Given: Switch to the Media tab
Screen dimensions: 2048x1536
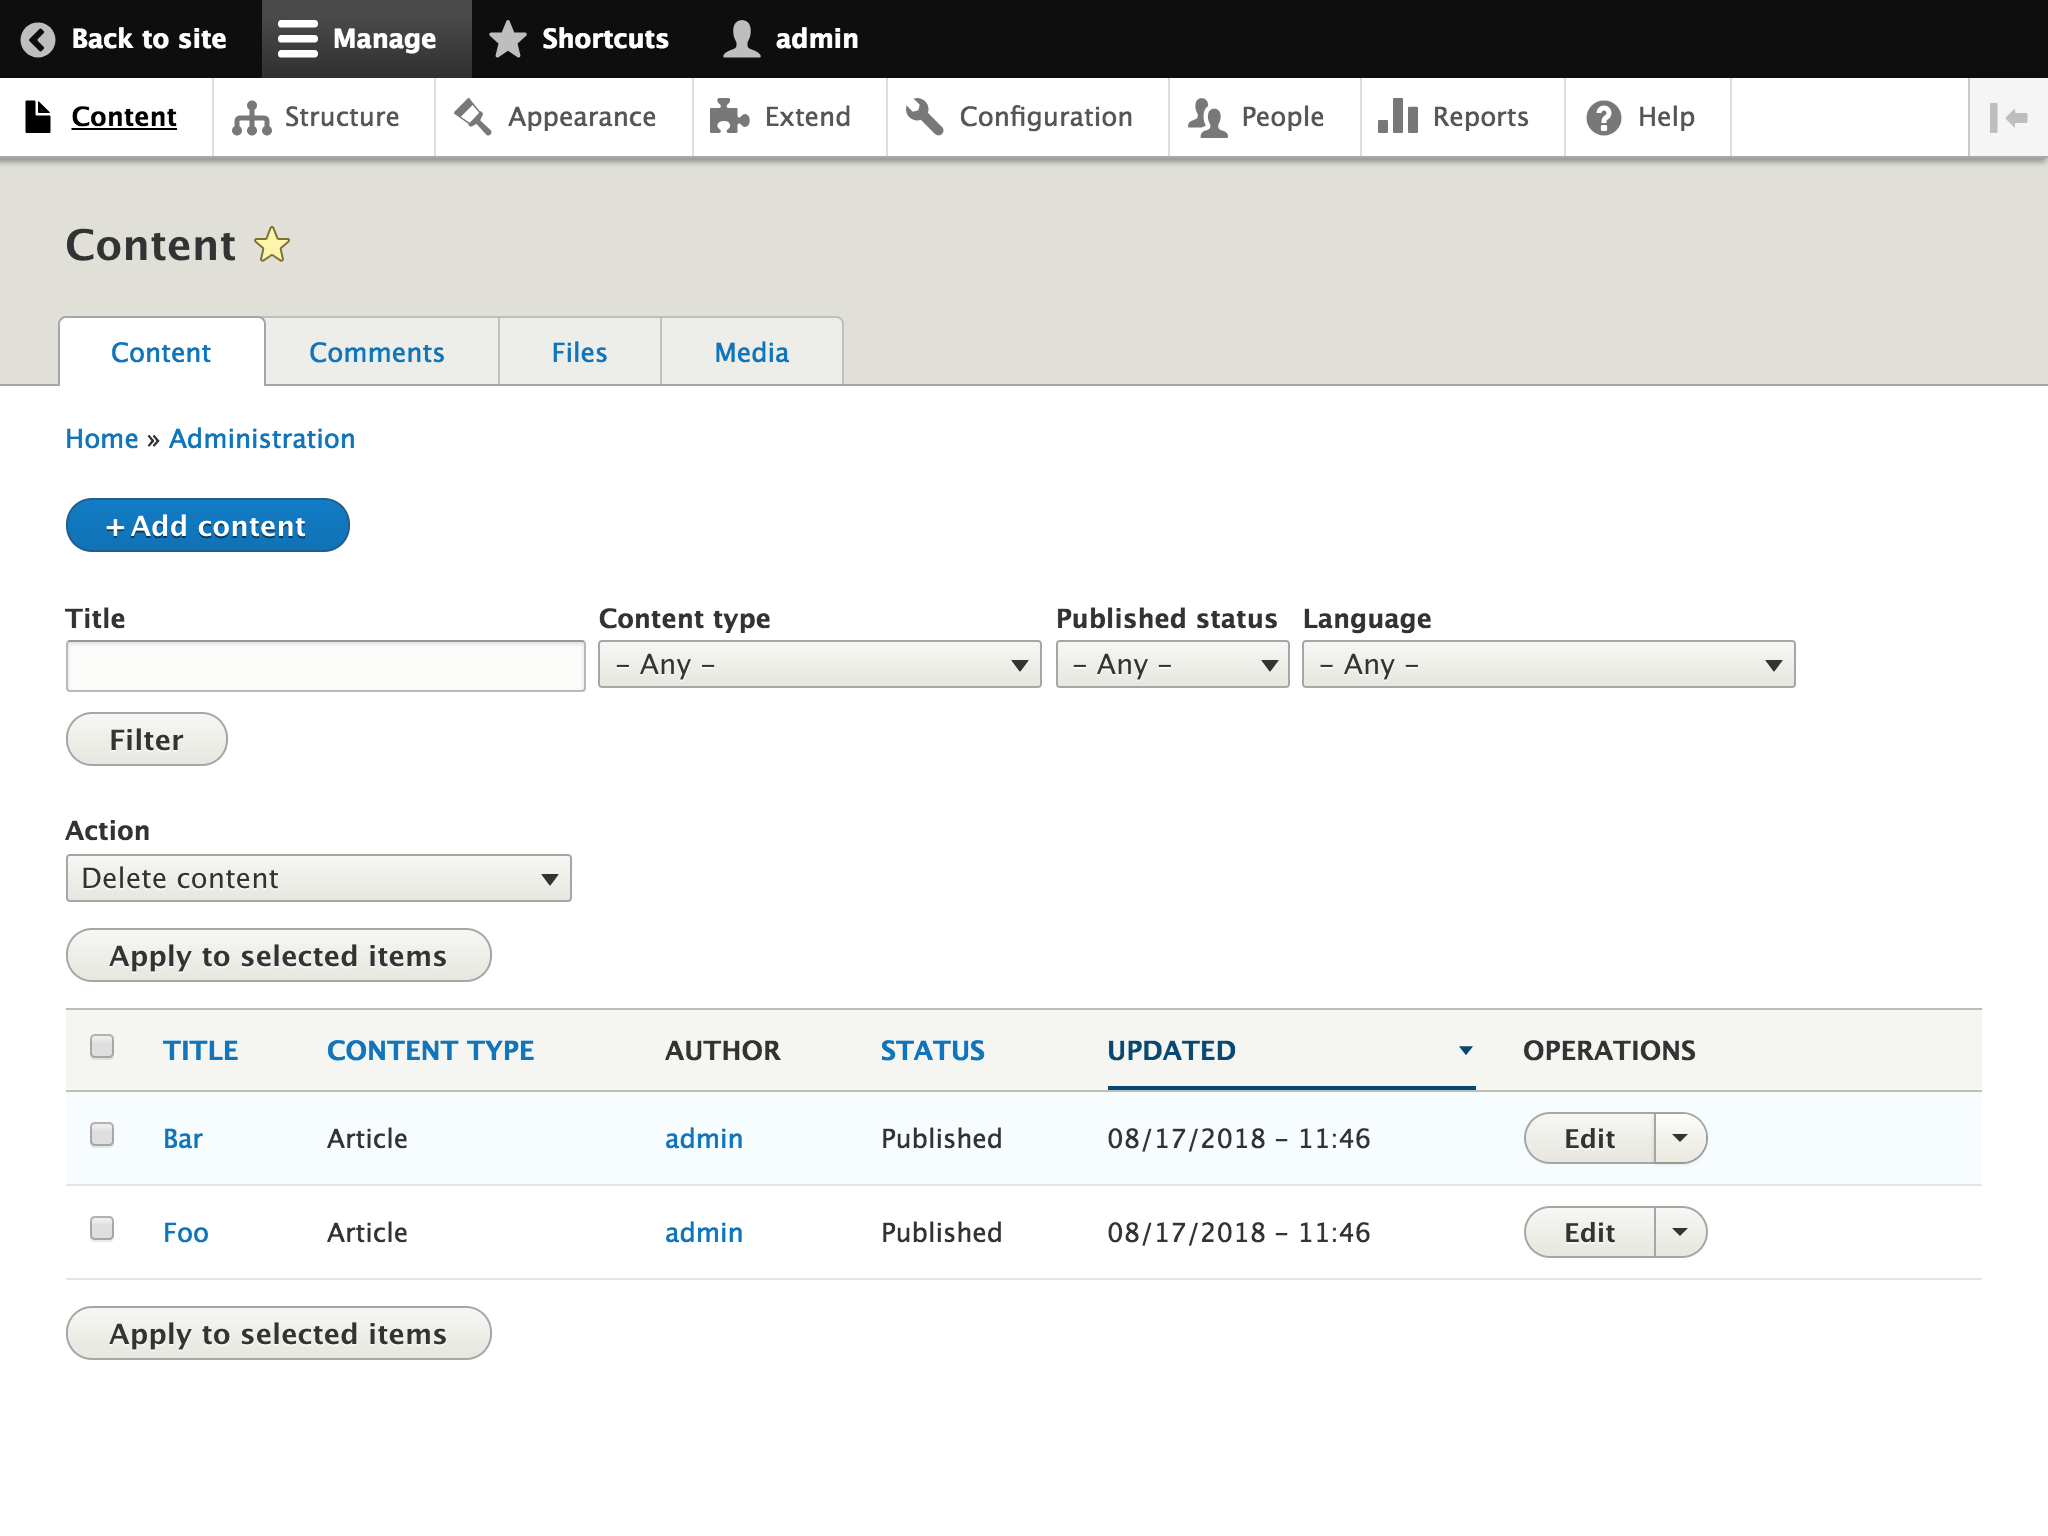Looking at the screenshot, I should pyautogui.click(x=751, y=352).
